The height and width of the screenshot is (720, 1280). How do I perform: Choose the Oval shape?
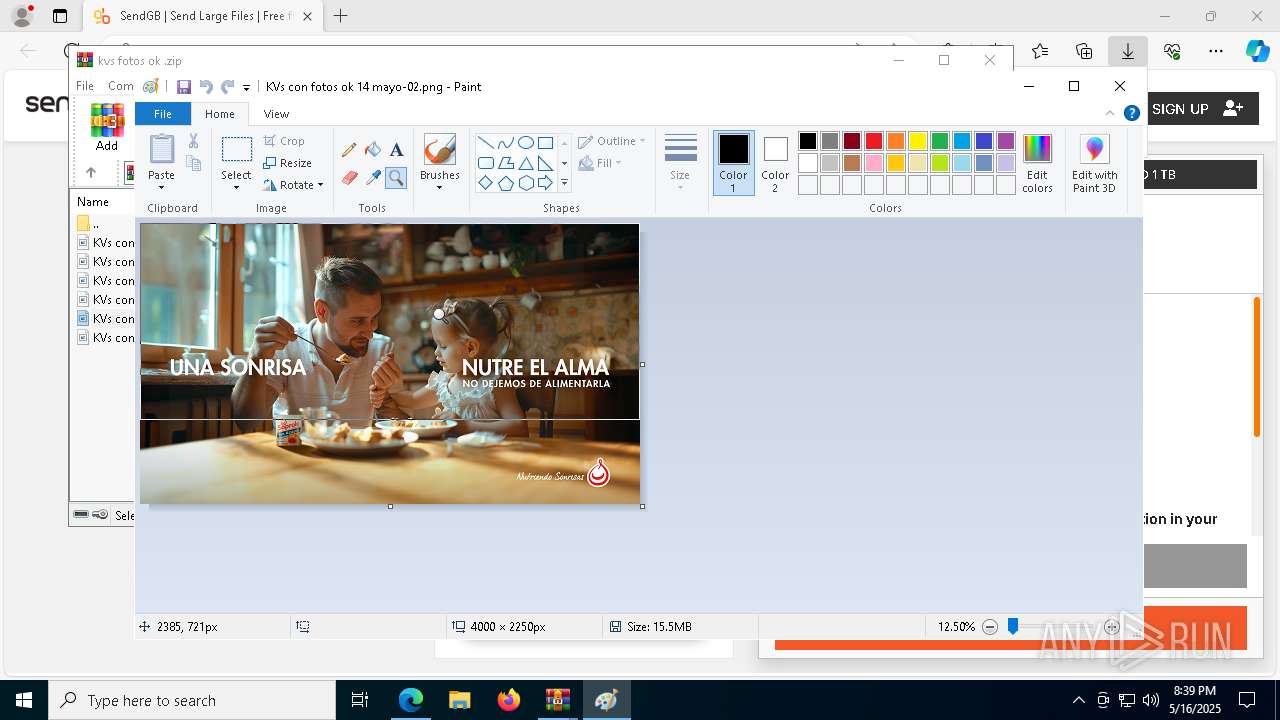[x=525, y=143]
